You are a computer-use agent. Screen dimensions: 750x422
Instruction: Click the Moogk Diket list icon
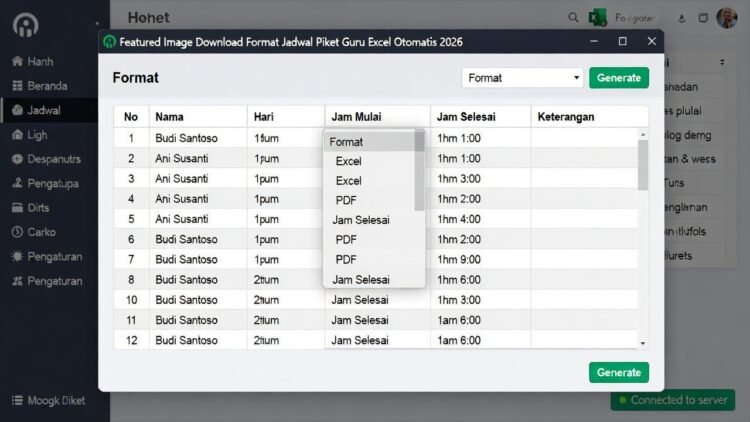point(18,400)
